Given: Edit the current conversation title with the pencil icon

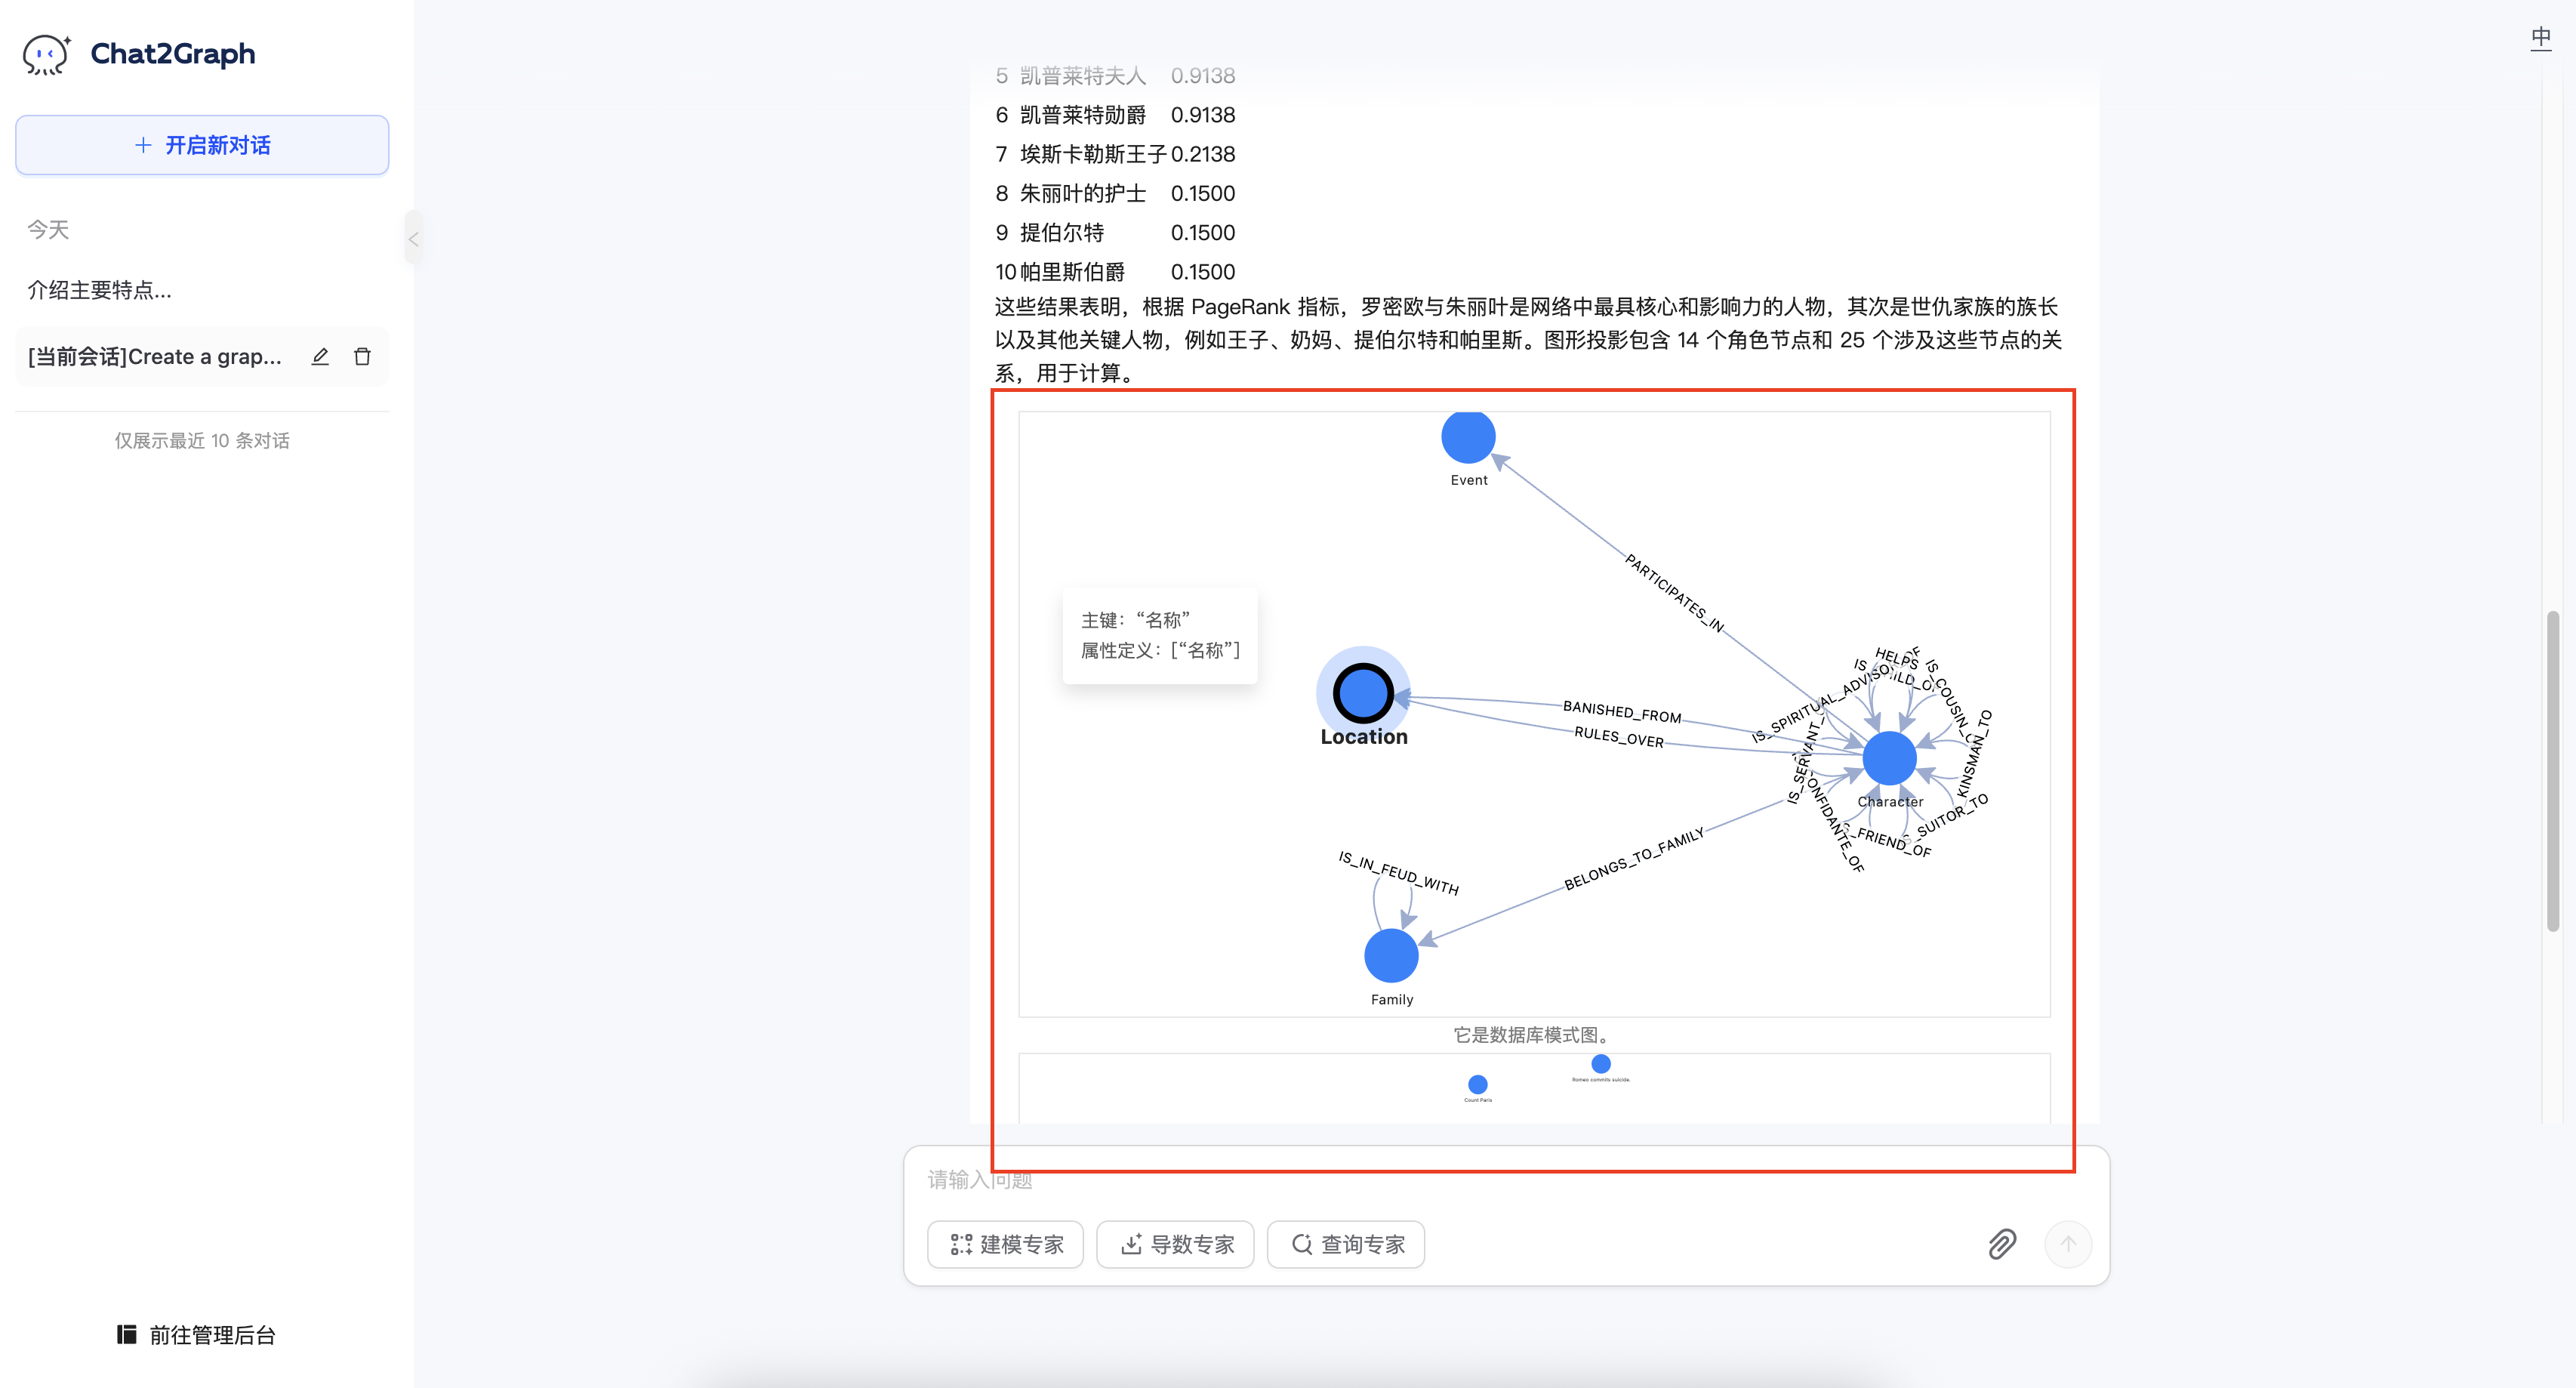Looking at the screenshot, I should tap(320, 357).
